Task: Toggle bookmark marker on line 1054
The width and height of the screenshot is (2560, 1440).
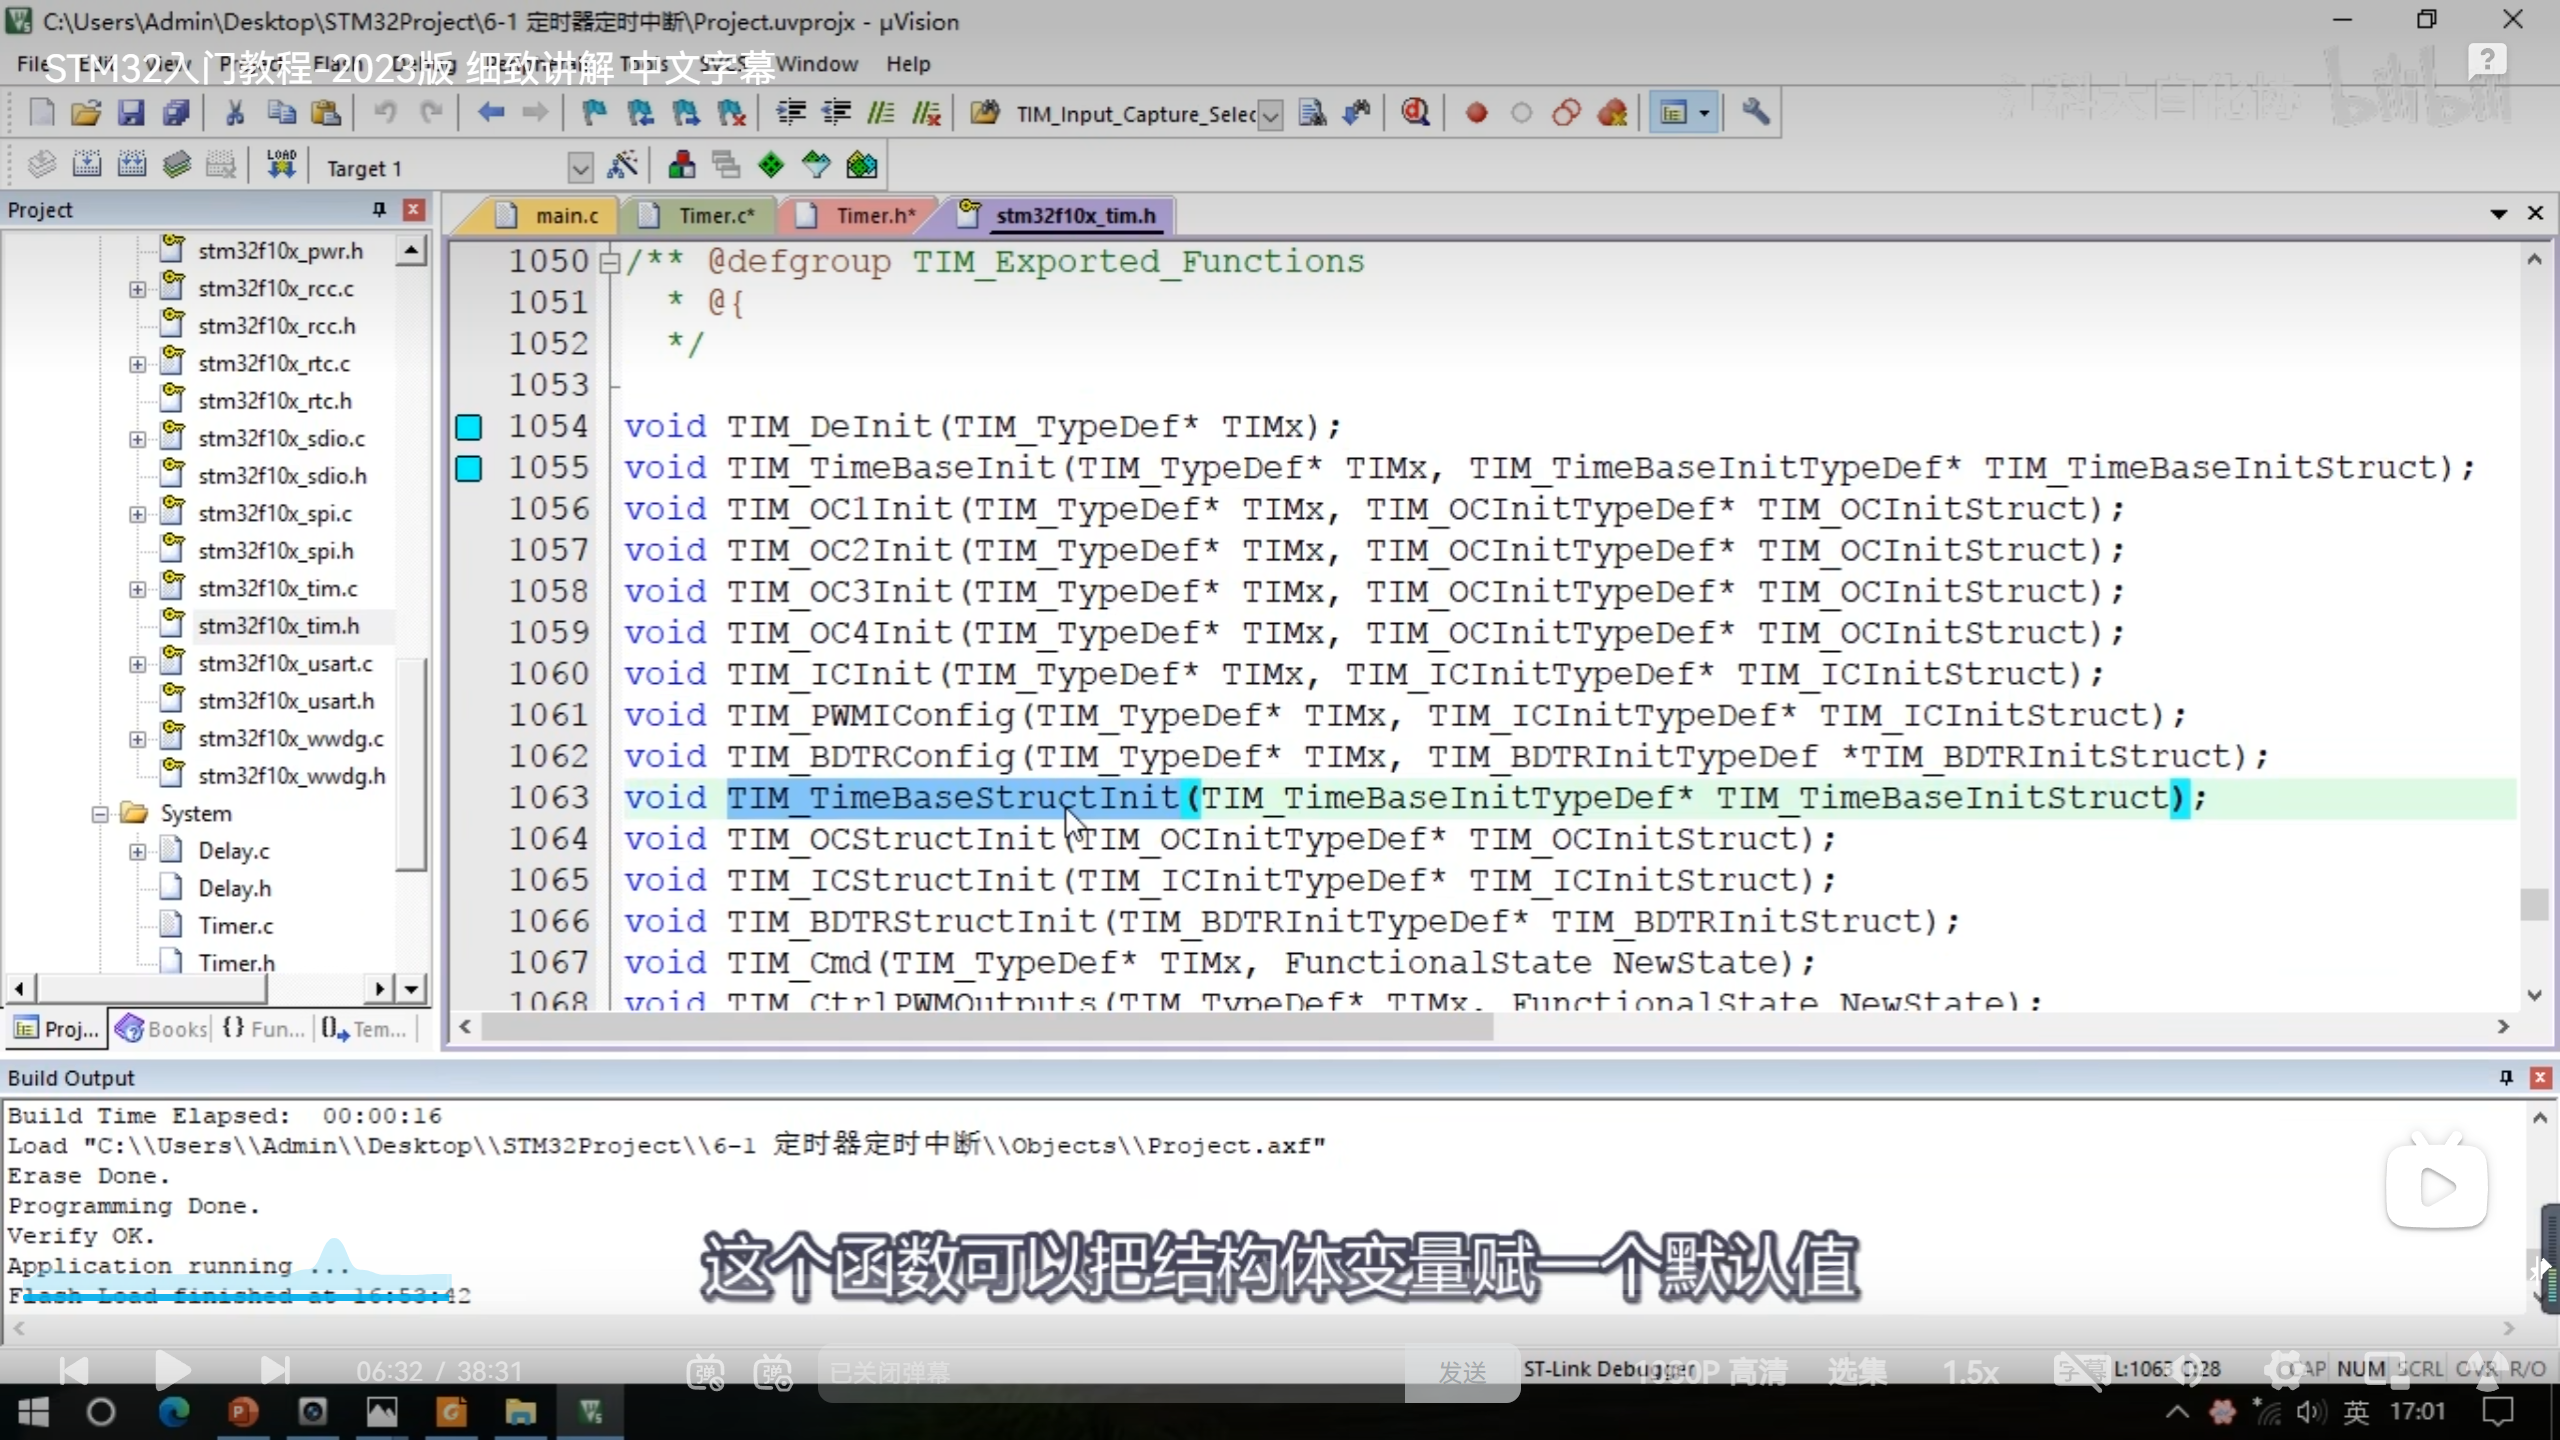Action: pos(469,427)
